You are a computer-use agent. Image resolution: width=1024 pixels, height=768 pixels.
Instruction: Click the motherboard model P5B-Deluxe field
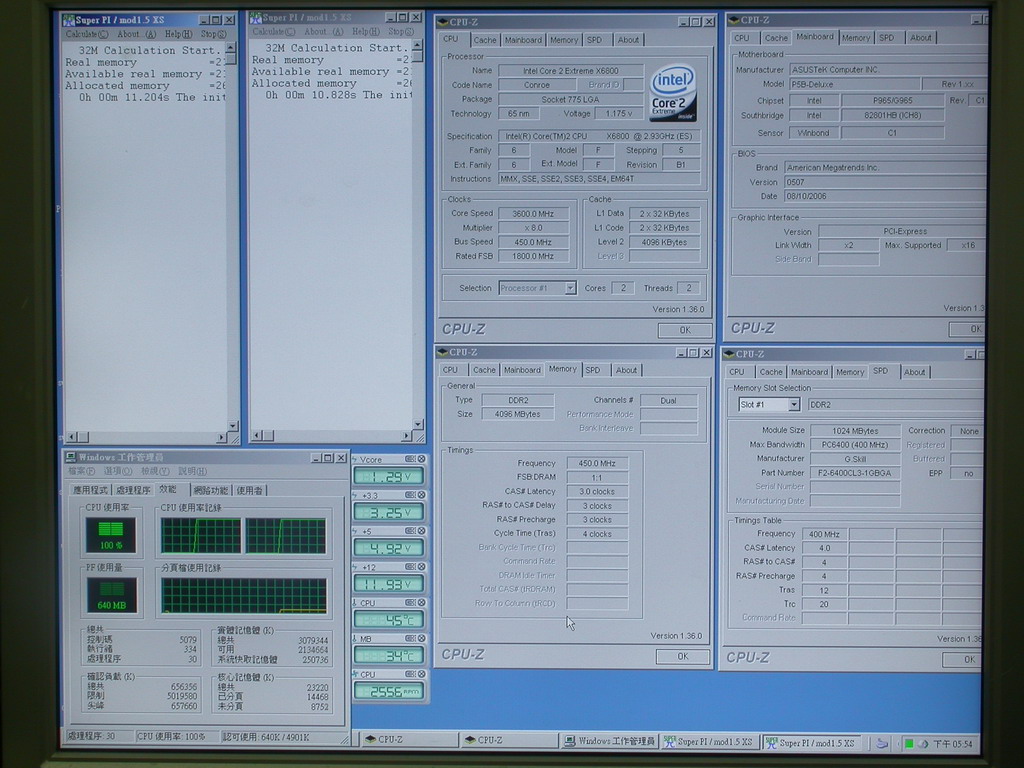pyautogui.click(x=854, y=84)
